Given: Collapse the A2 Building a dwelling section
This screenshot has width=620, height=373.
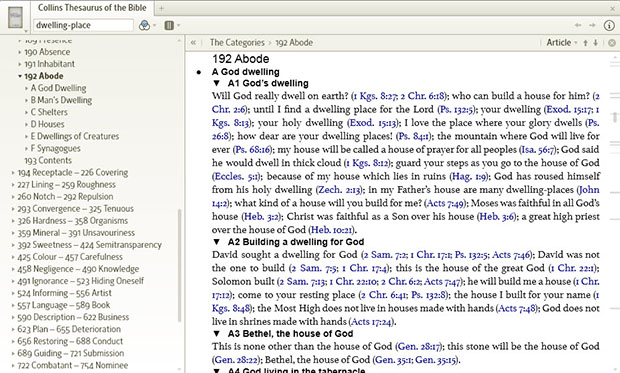Looking at the screenshot, I should click(x=216, y=242).
